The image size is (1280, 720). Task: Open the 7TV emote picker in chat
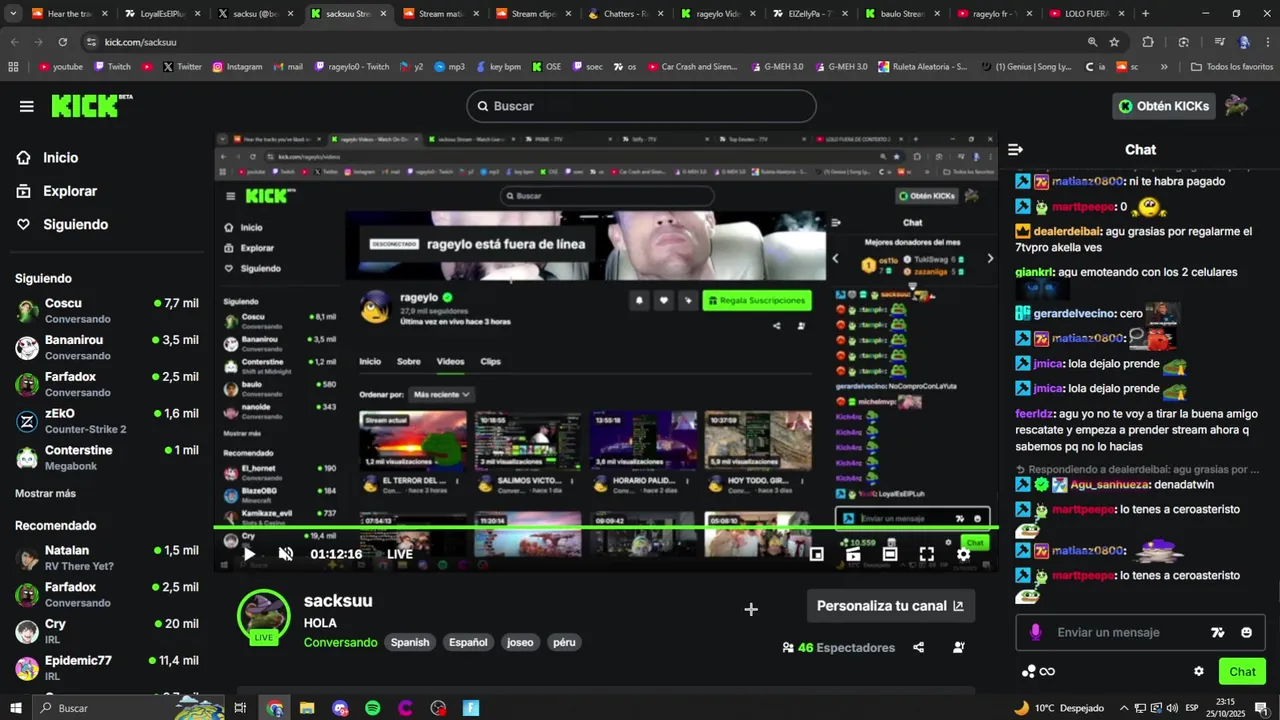pyautogui.click(x=1217, y=632)
